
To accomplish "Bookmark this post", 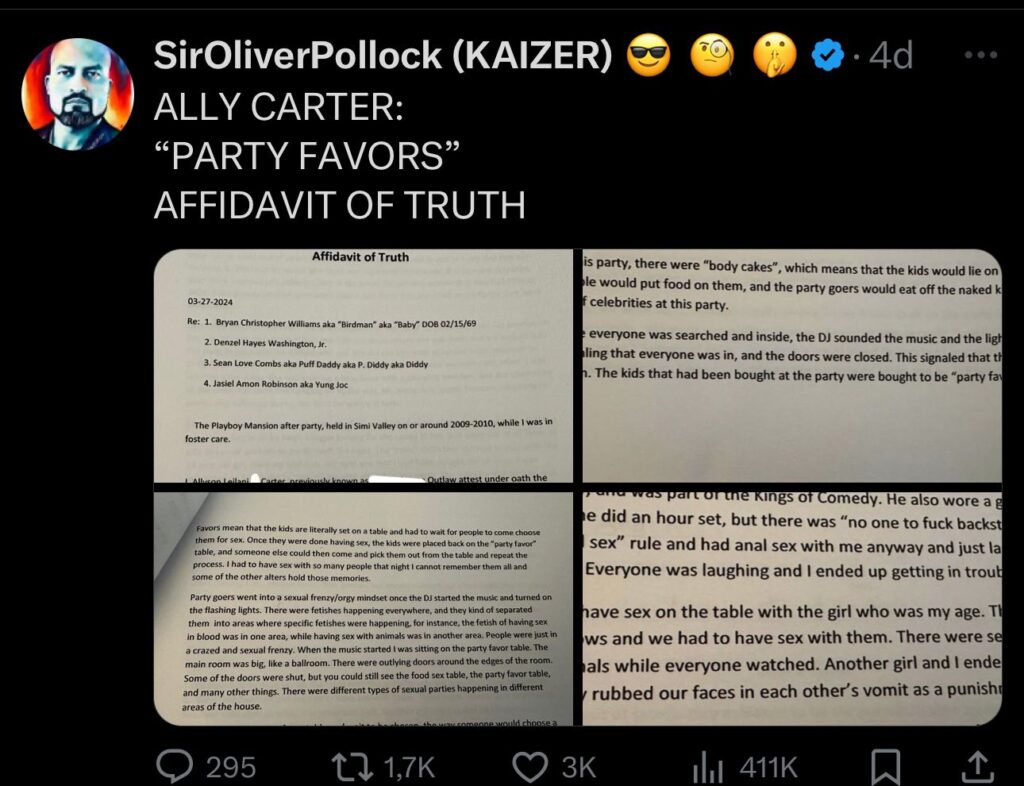I will pyautogui.click(x=886, y=767).
